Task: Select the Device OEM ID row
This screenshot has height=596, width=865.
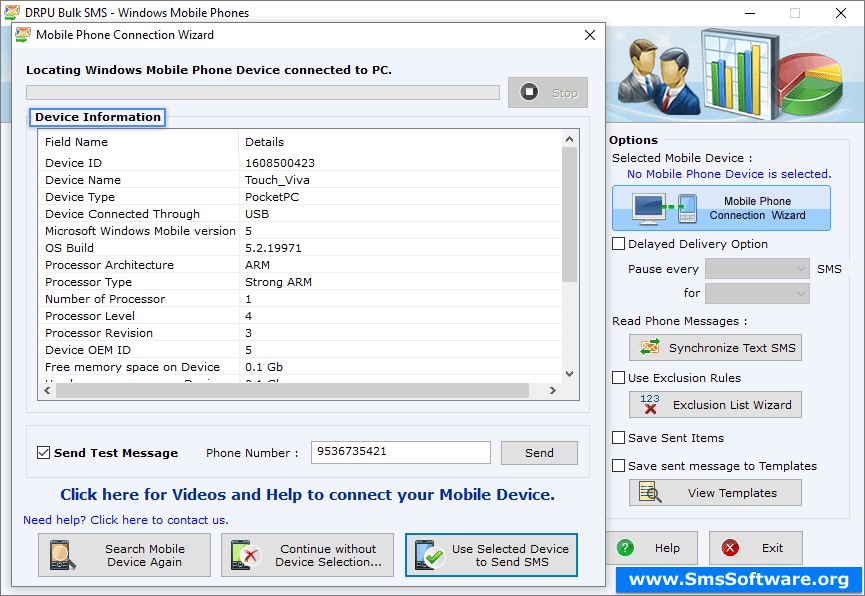Action: pyautogui.click(x=301, y=350)
